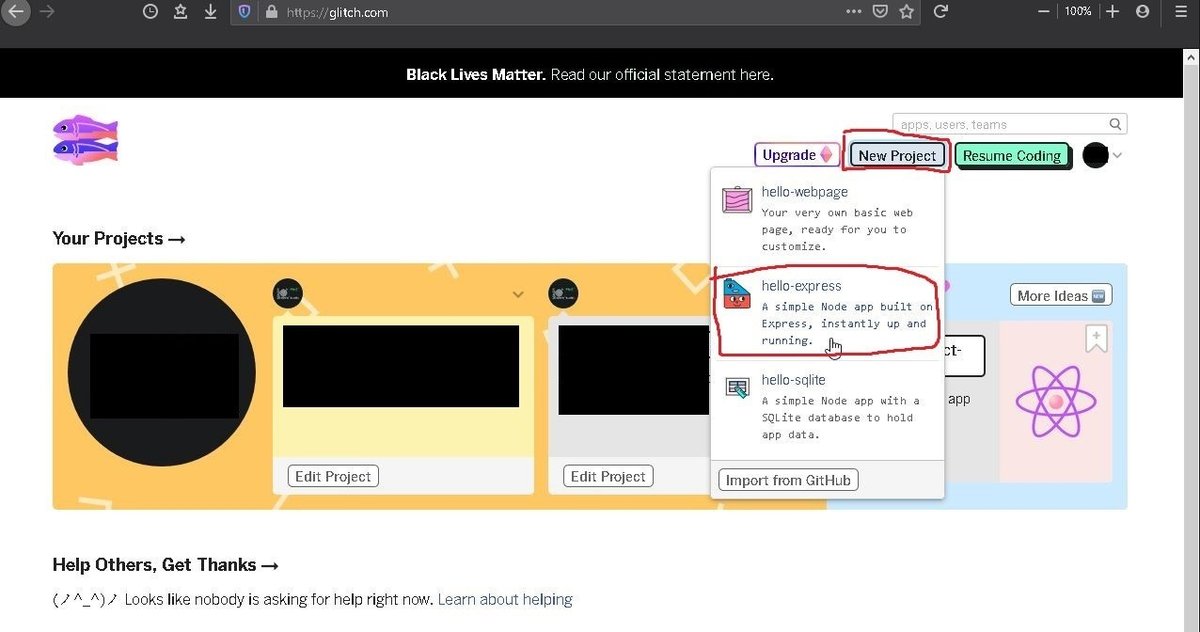Expand the user account menu chevron
Image resolution: width=1200 pixels, height=632 pixels.
click(x=1118, y=155)
